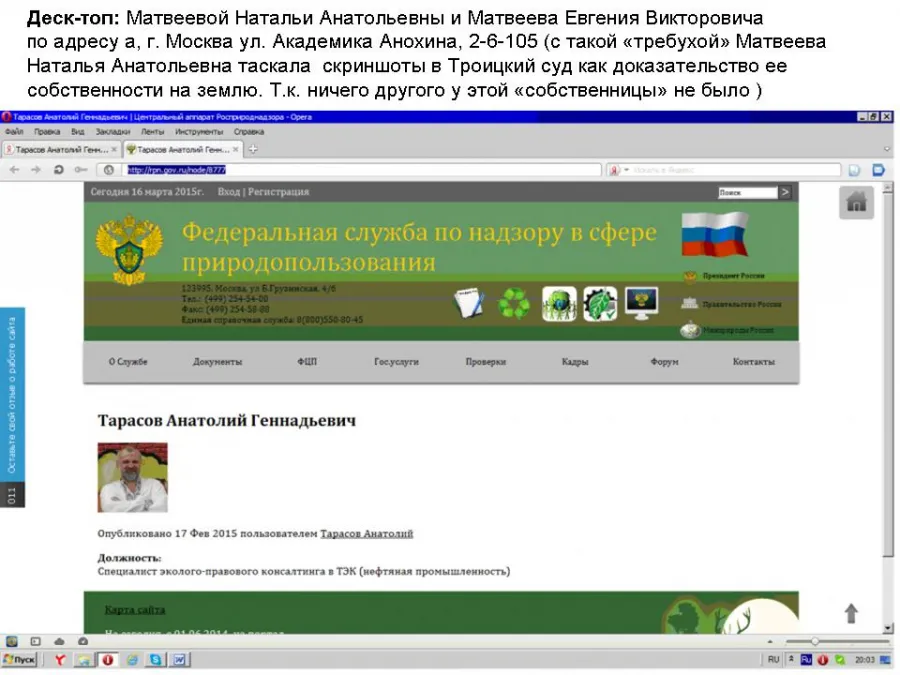
Task: Open the Проверки nav item
Action: (x=486, y=362)
